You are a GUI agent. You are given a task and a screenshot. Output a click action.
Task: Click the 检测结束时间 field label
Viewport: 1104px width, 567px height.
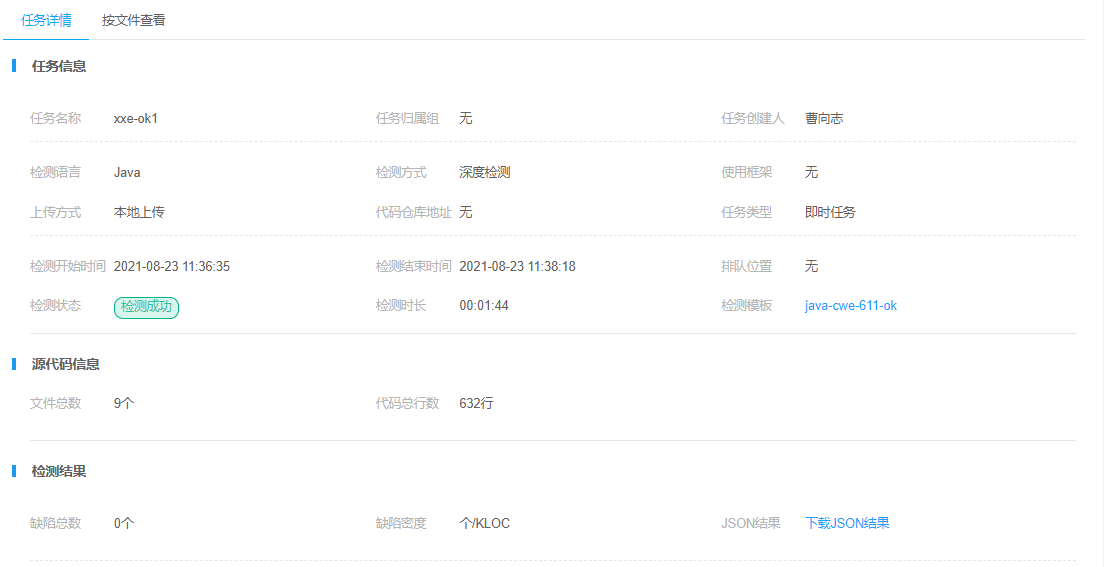[413, 266]
